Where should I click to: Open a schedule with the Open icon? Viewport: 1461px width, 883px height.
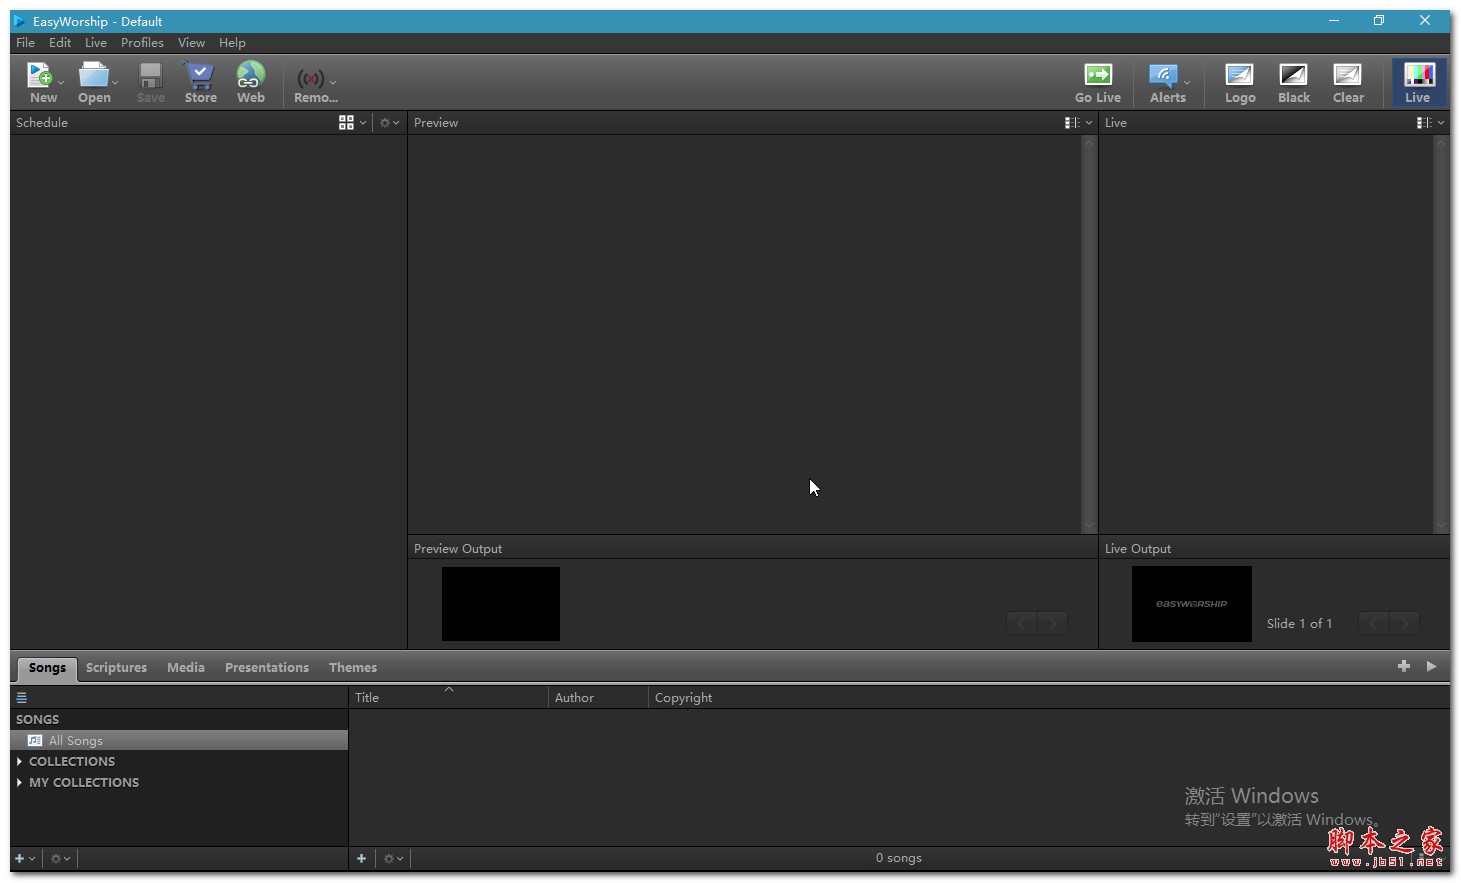pyautogui.click(x=93, y=76)
